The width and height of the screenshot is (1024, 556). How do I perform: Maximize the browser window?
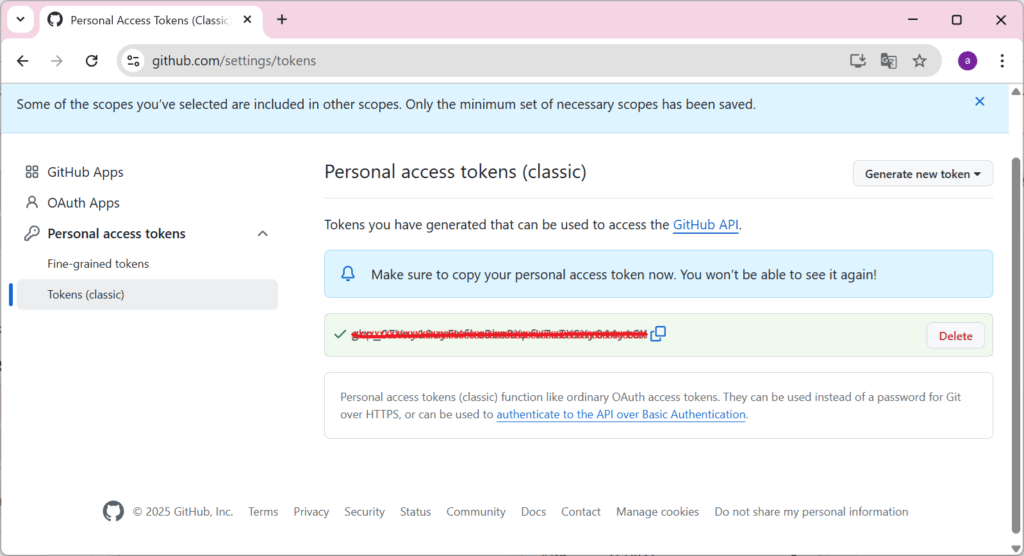point(957,20)
